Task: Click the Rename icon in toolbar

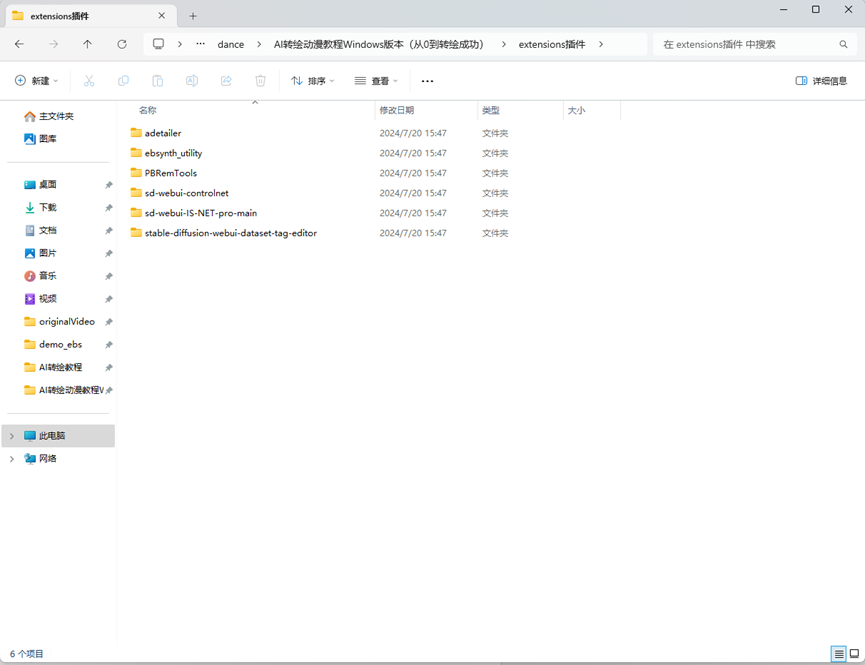Action: click(x=192, y=81)
